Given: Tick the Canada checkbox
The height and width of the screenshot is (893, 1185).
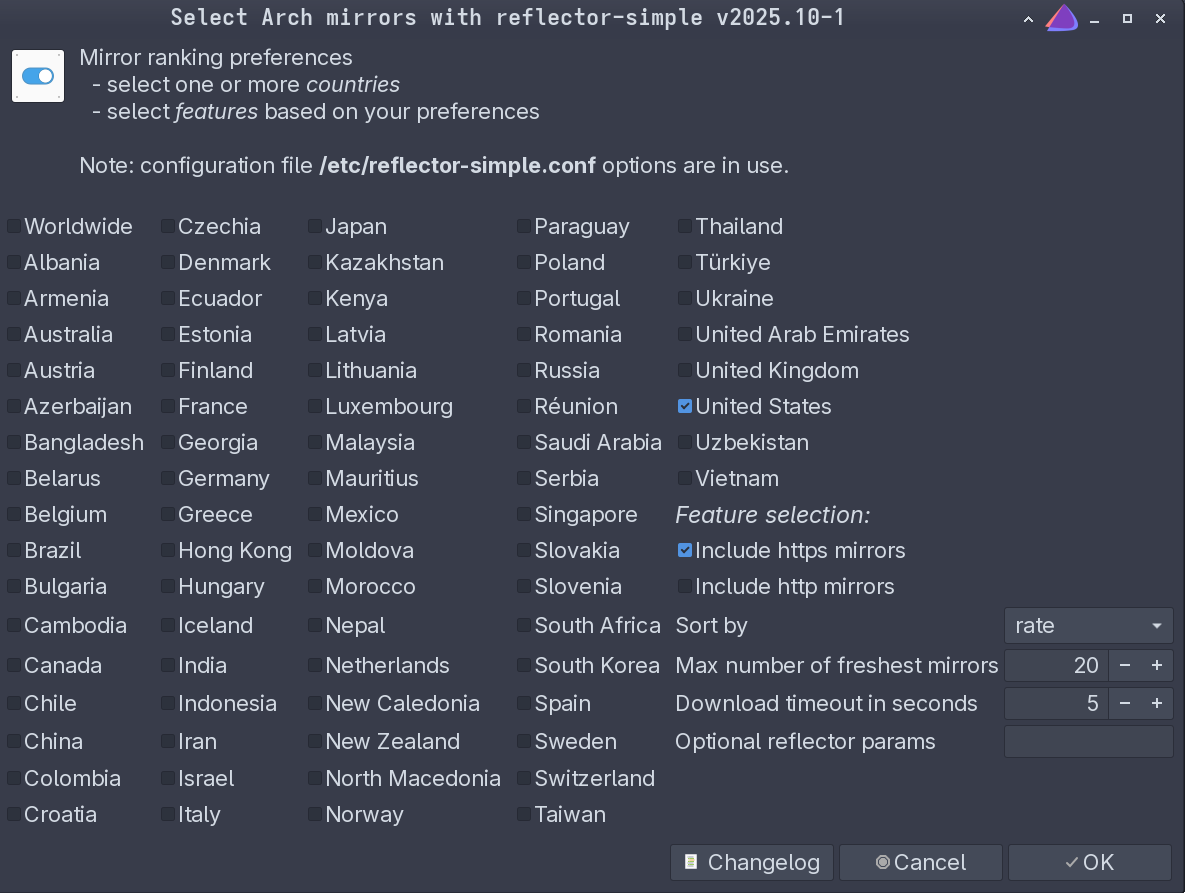Looking at the screenshot, I should 14,666.
